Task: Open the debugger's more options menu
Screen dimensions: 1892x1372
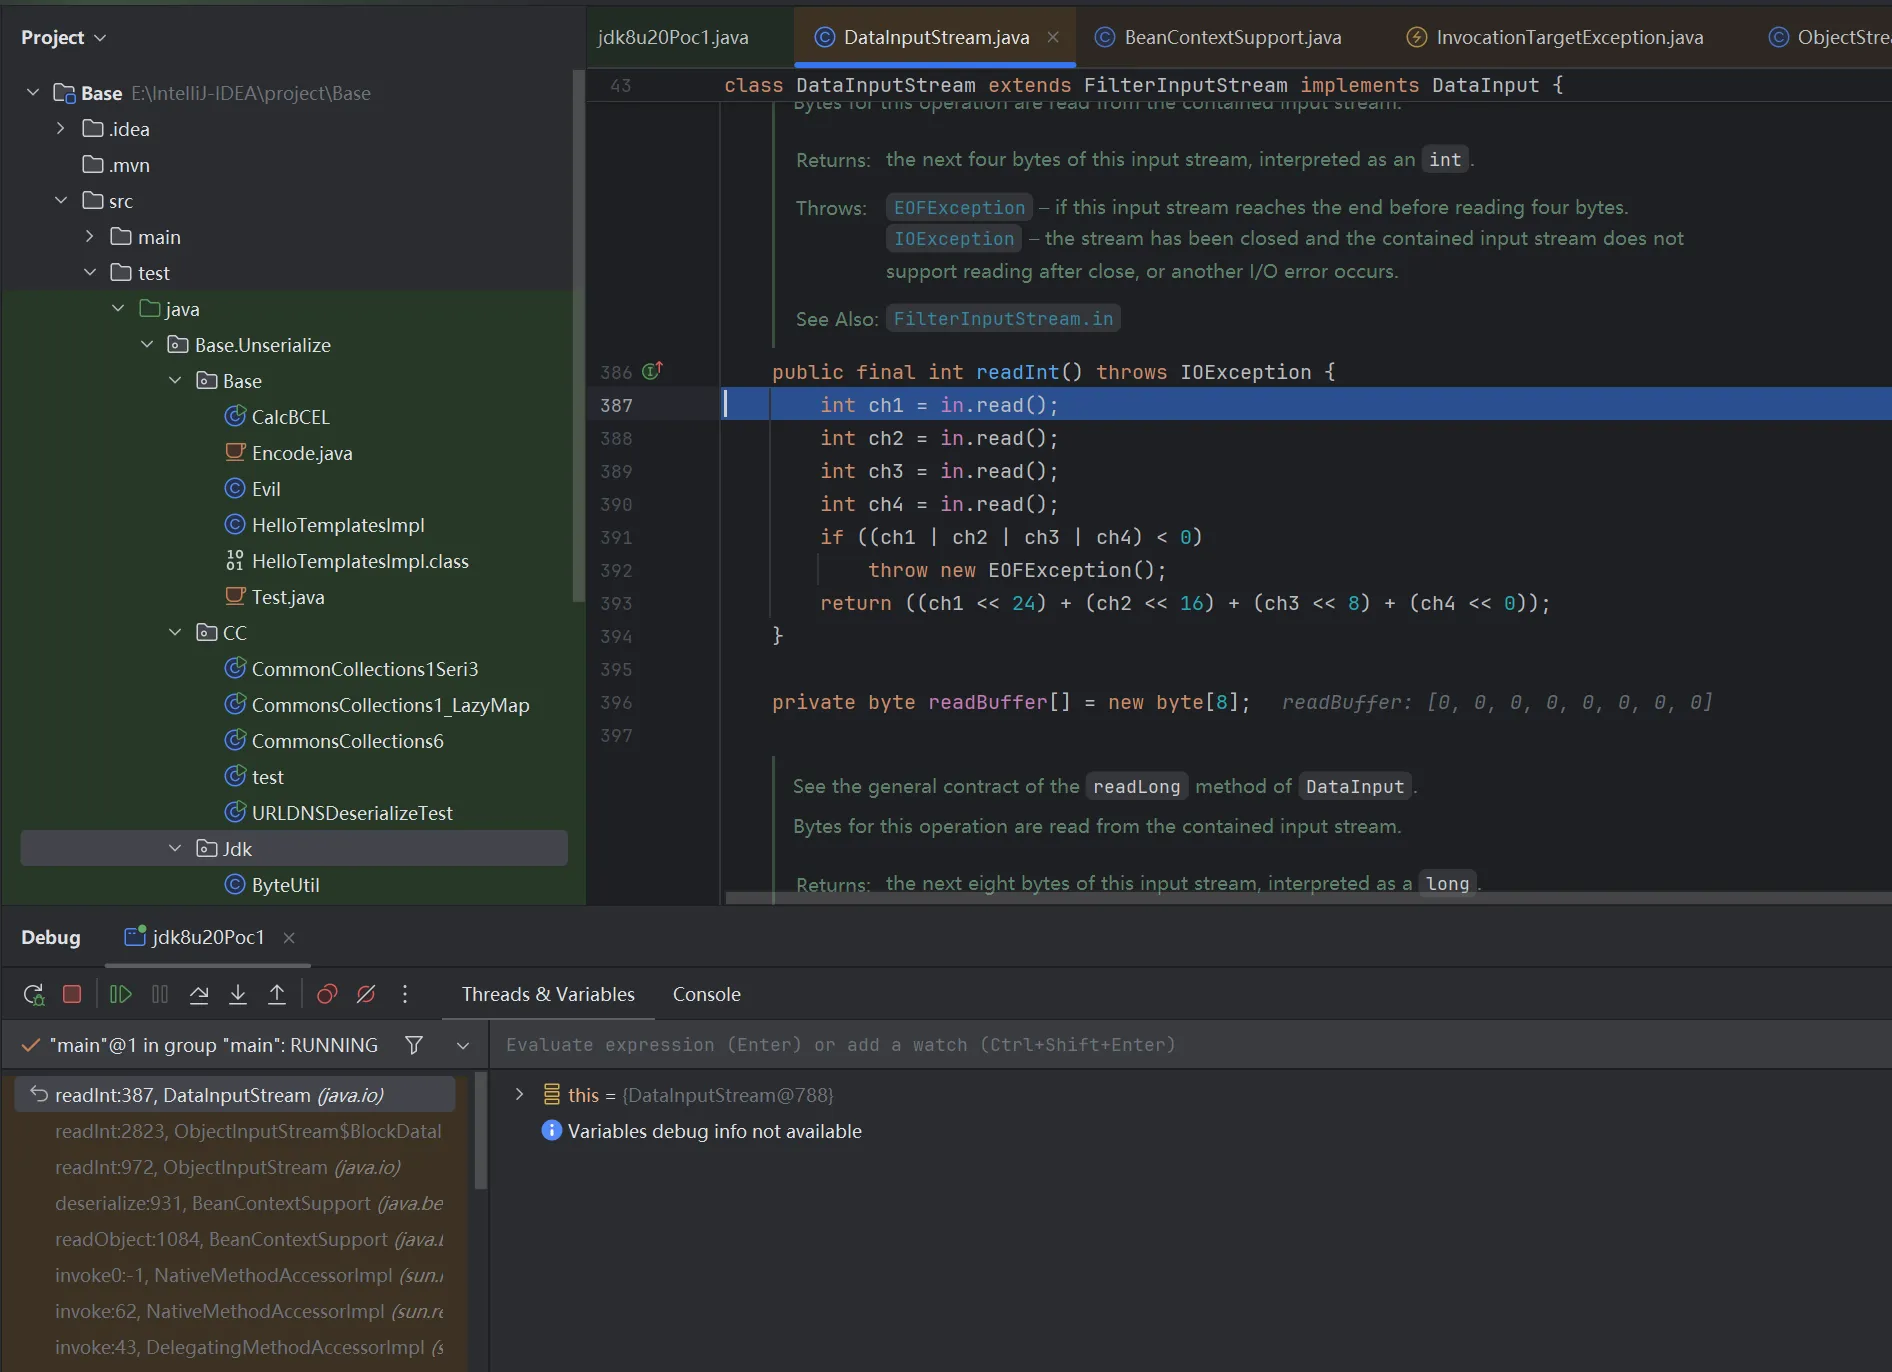Action: 405,994
